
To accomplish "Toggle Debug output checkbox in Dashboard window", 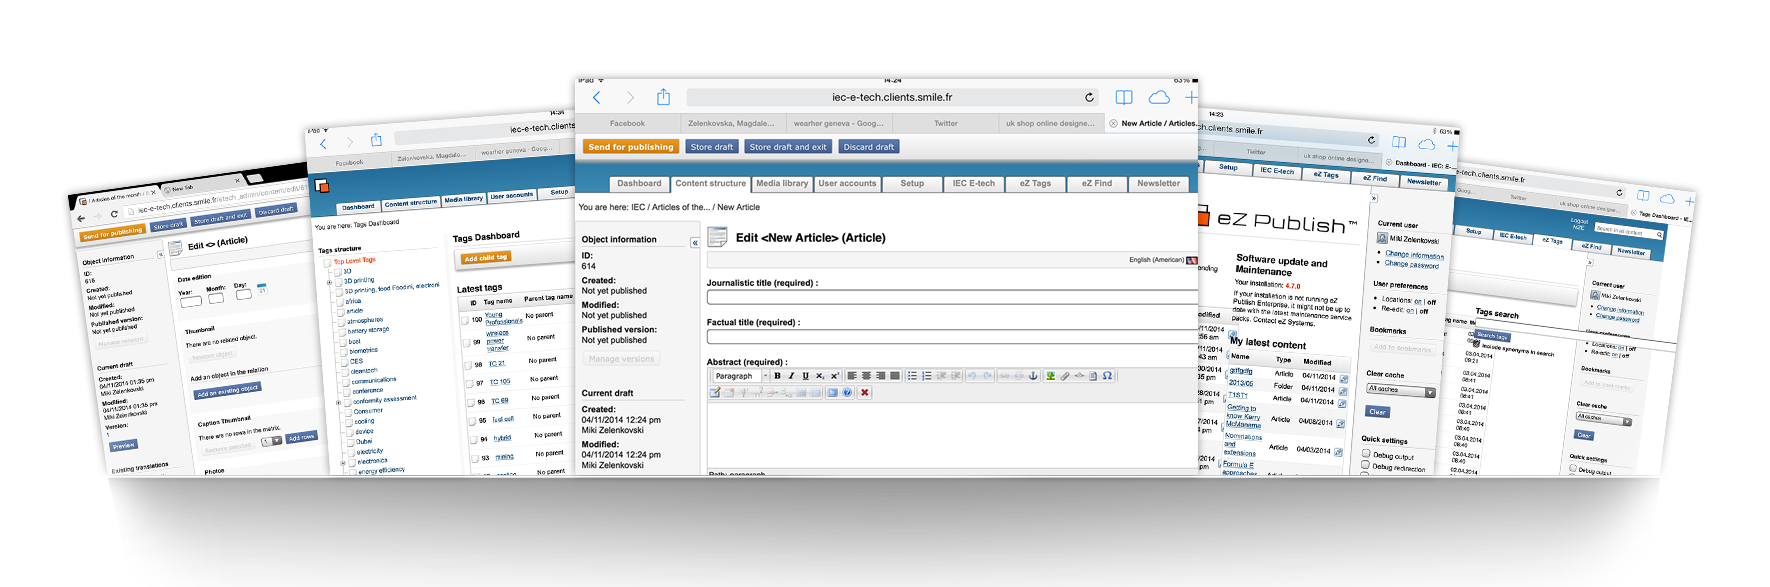I will coord(1366,454).
